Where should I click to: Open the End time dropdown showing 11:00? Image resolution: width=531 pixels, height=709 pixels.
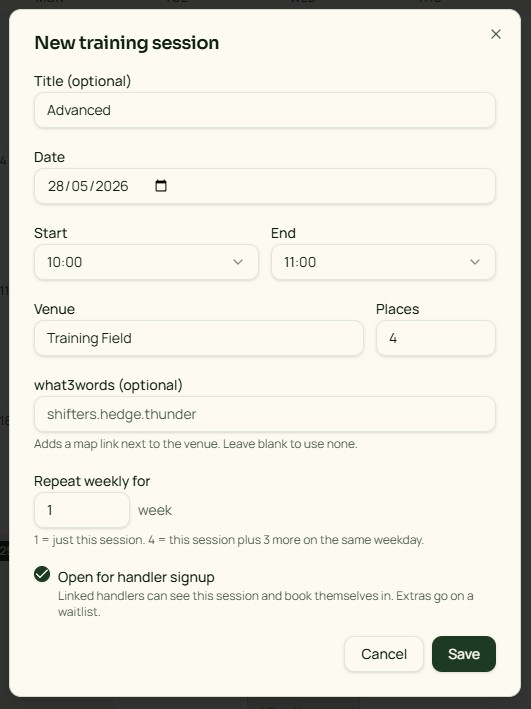[x=383, y=262]
